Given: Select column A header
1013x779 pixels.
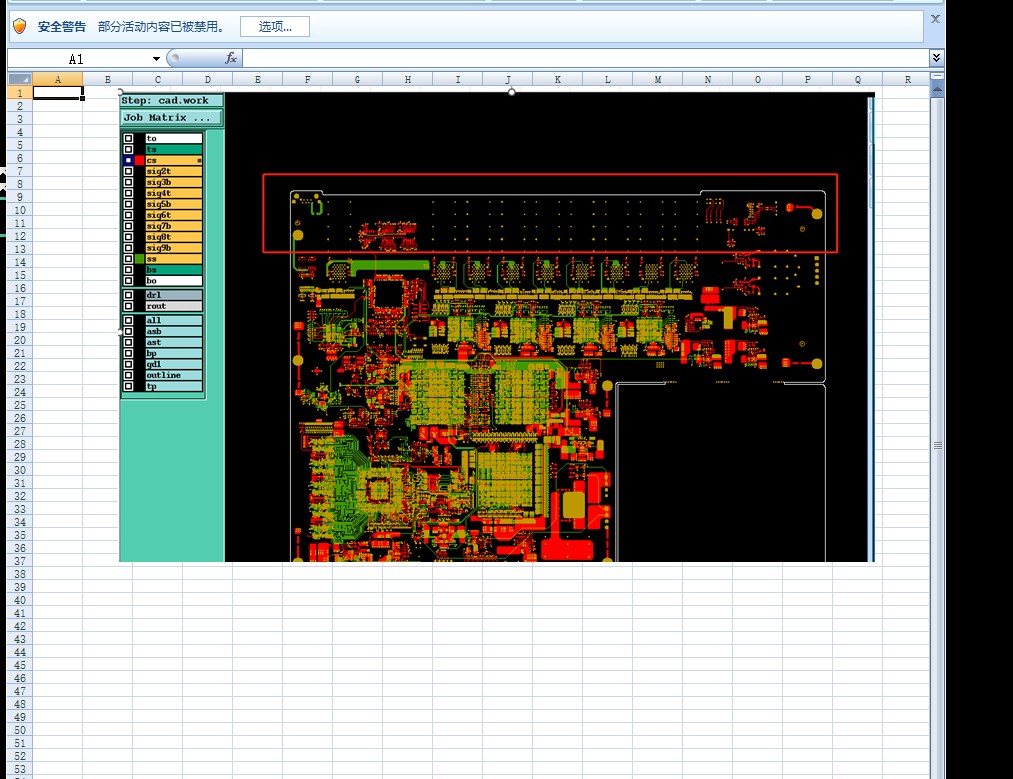Looking at the screenshot, I should pos(57,79).
